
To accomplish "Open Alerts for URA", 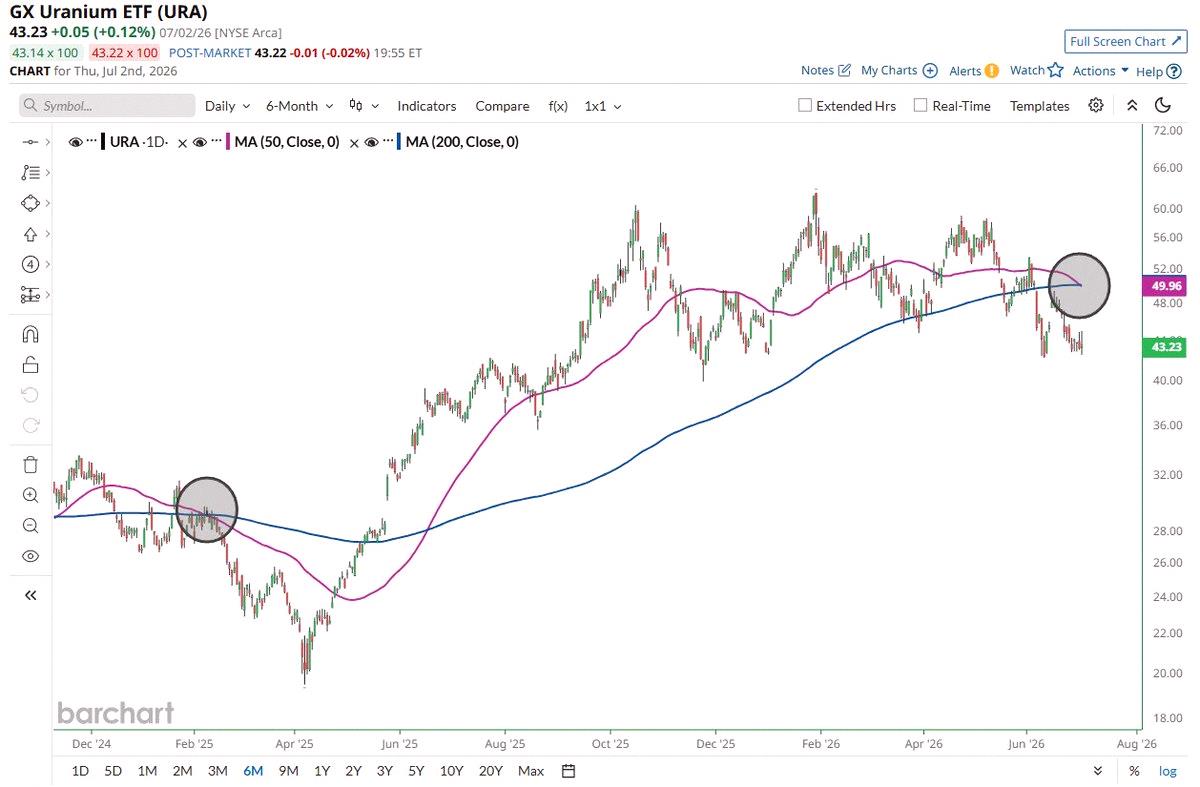I will click(974, 70).
